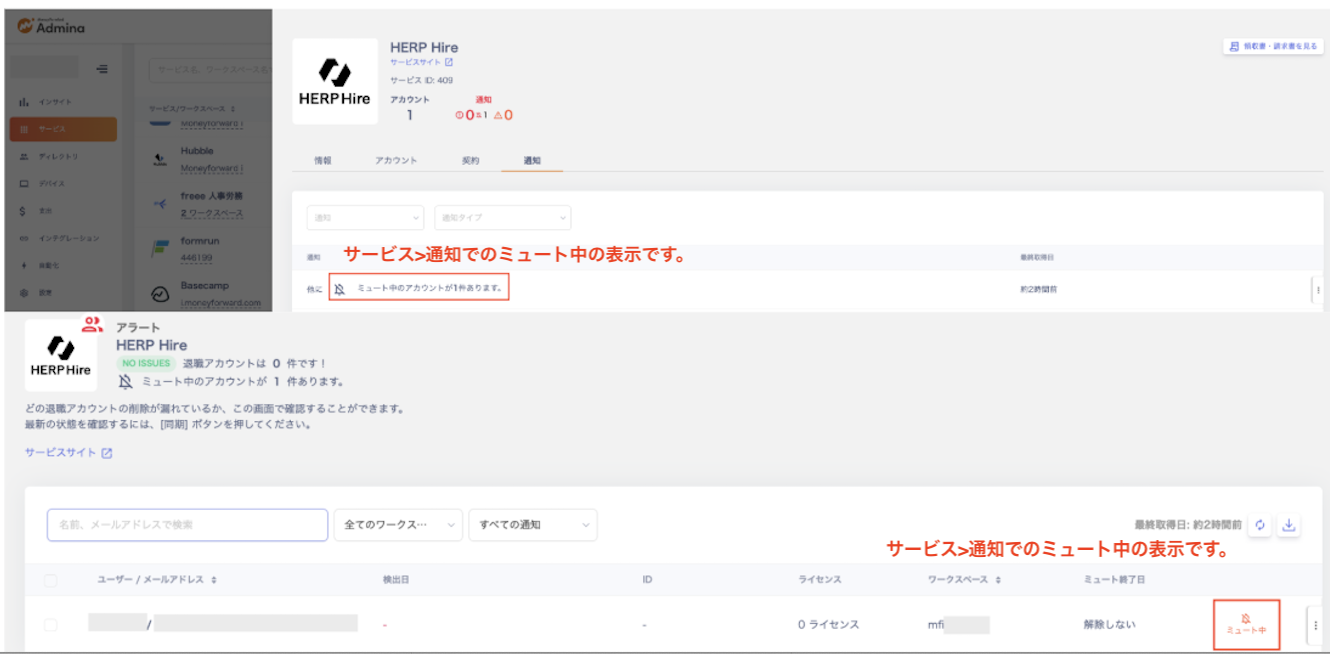Viewport: 1330px width, 654px height.
Task: Click the sync refresh icon button
Action: point(1260,525)
